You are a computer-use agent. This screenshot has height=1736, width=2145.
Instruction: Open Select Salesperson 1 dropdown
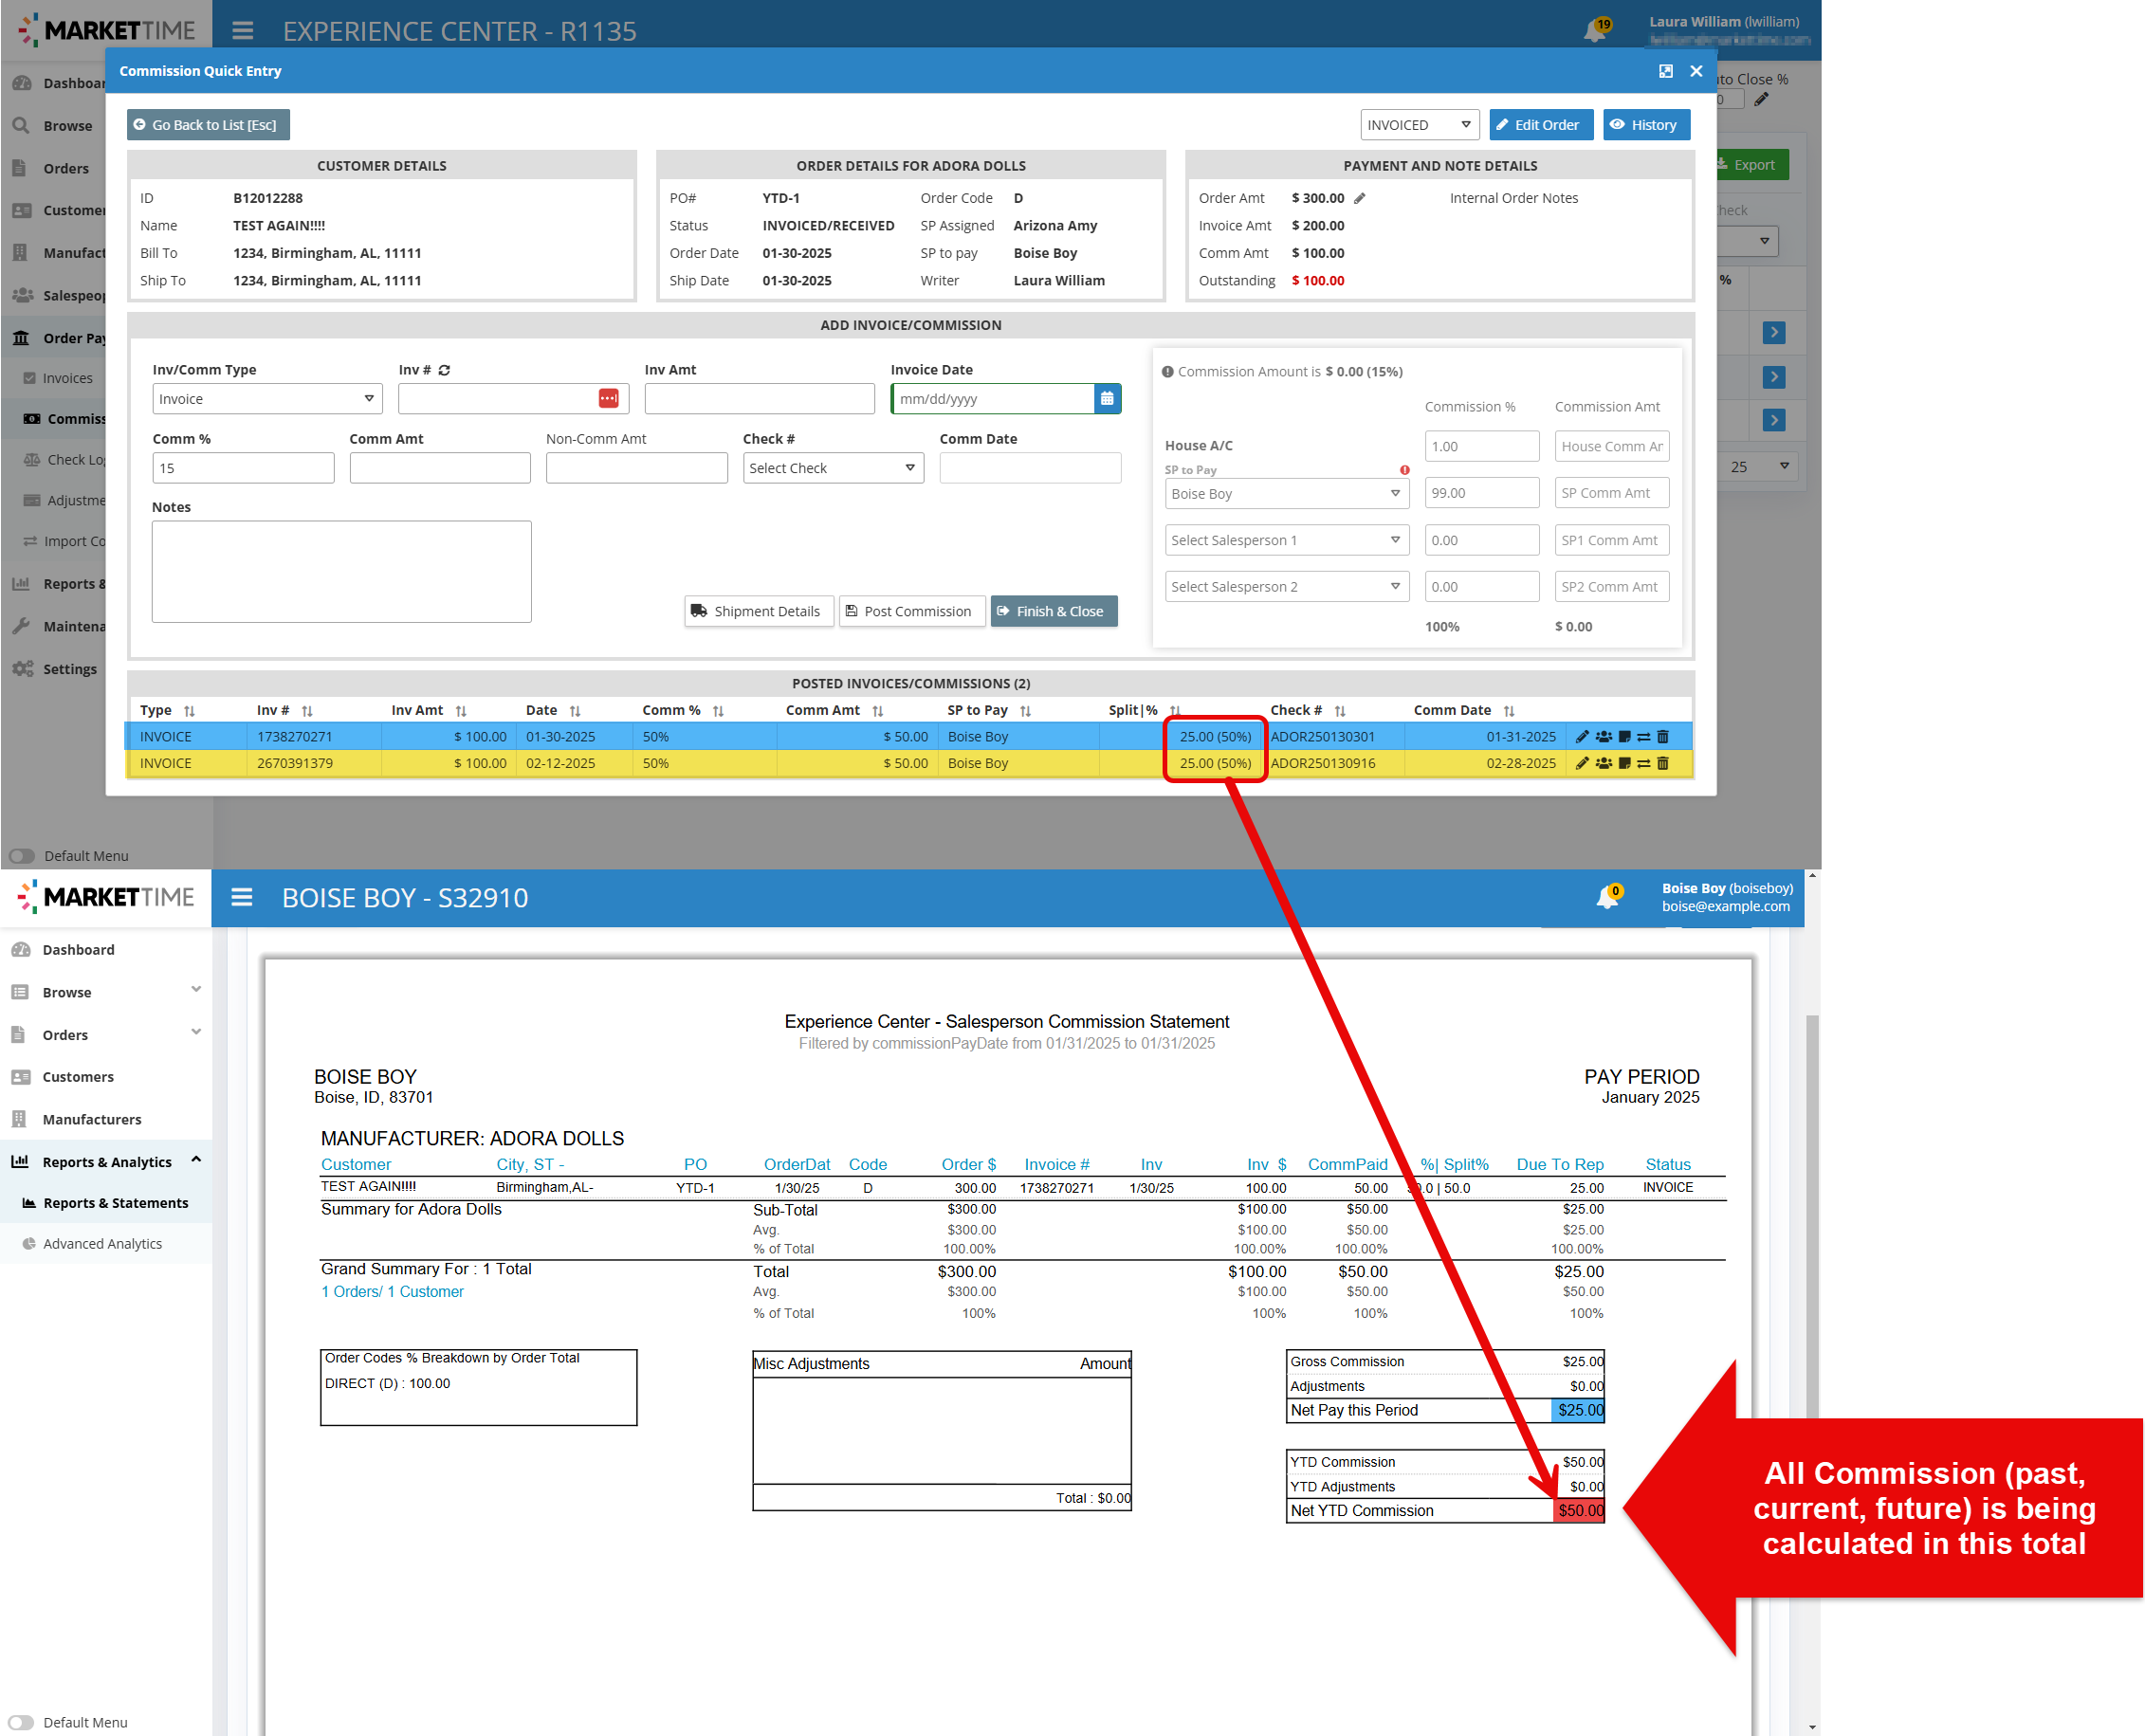pos(1286,540)
